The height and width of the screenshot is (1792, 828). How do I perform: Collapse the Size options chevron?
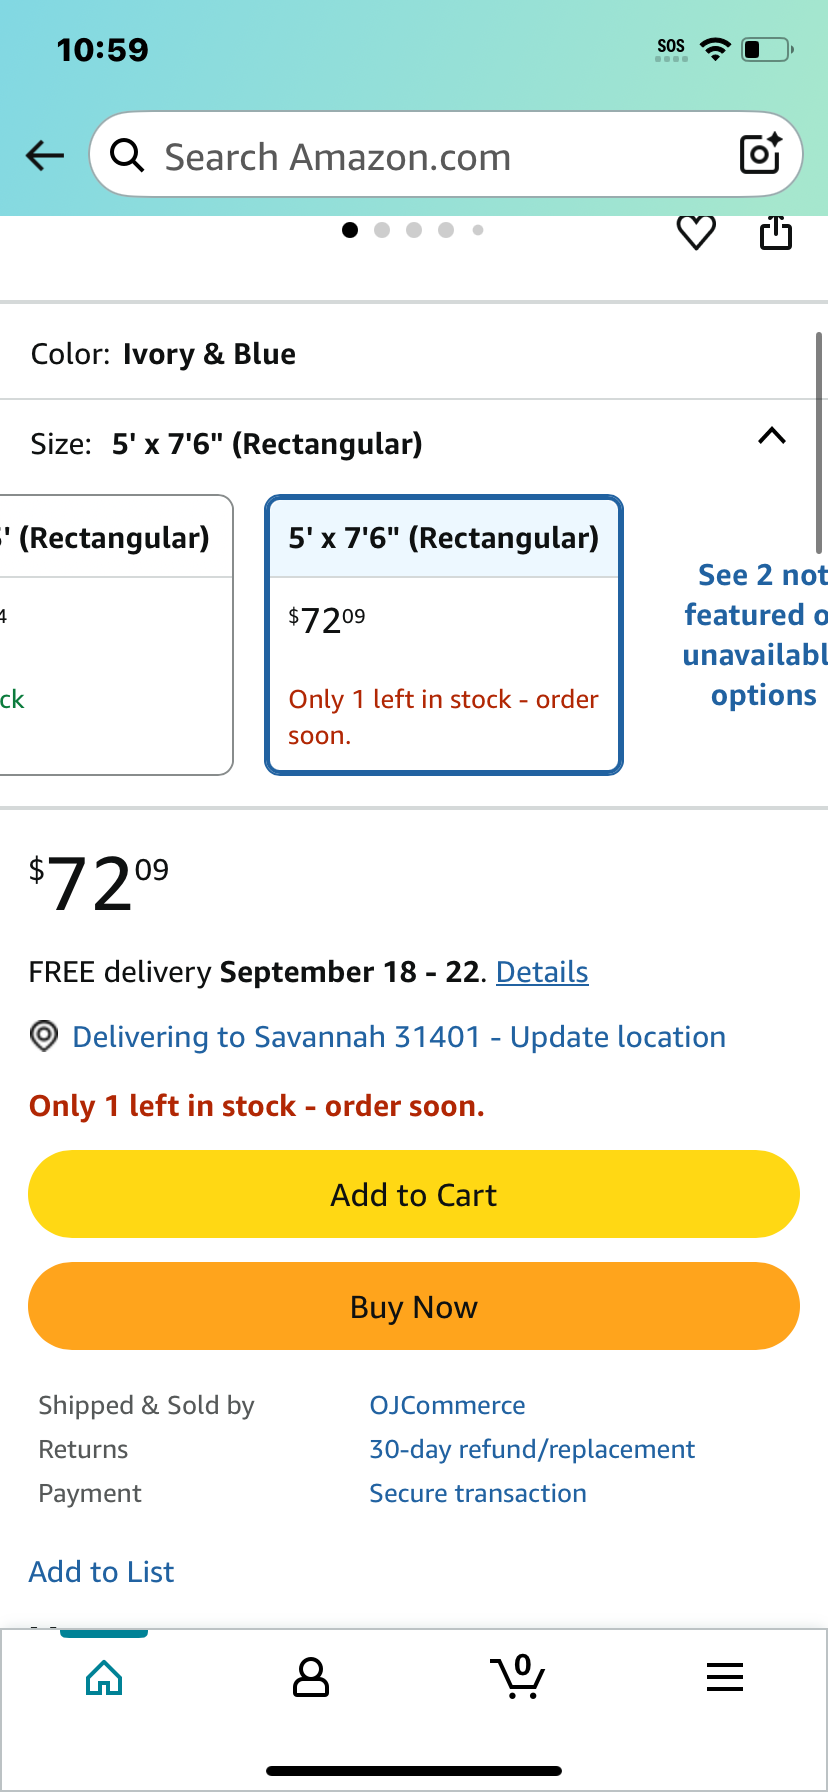tap(772, 436)
